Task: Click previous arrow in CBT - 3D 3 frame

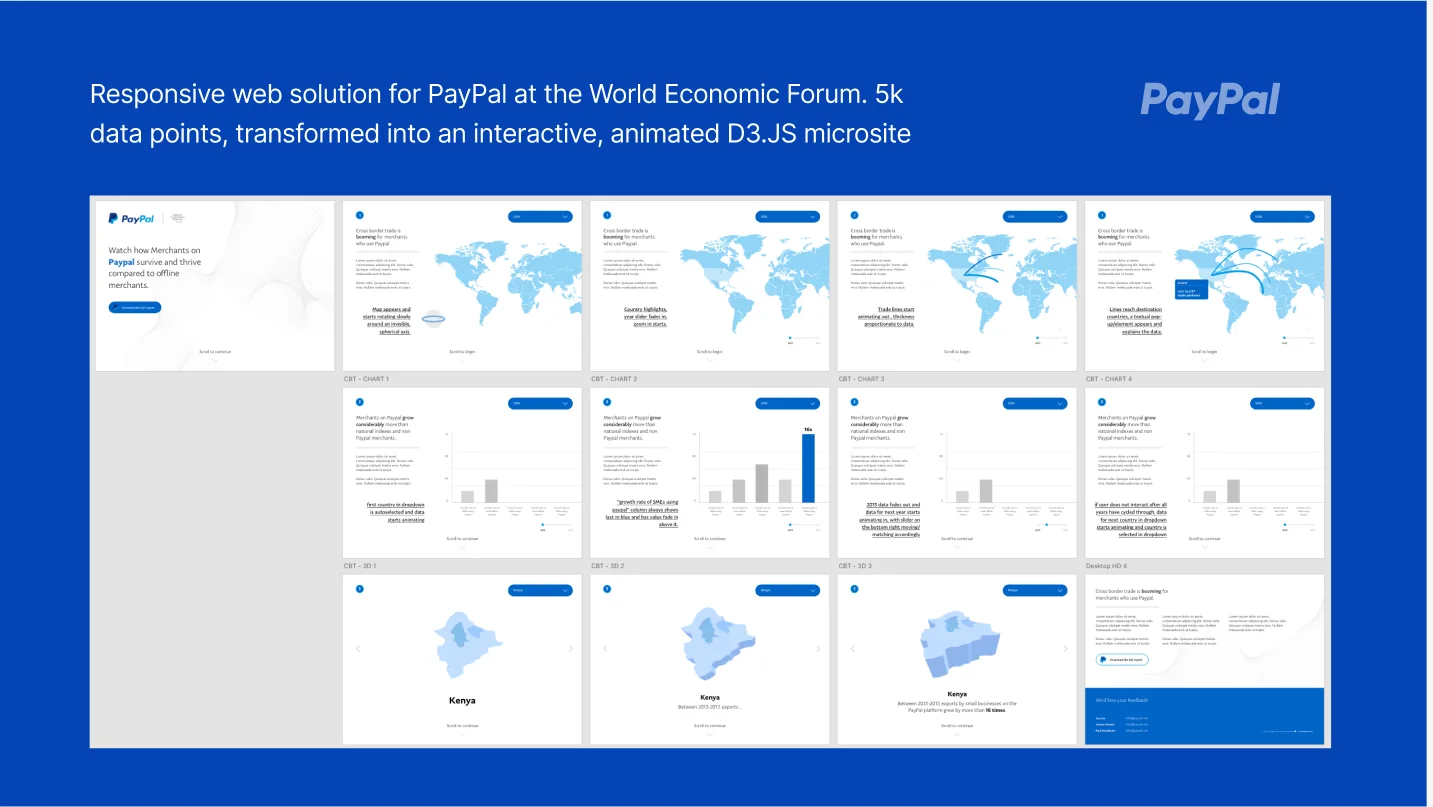Action: (x=852, y=648)
